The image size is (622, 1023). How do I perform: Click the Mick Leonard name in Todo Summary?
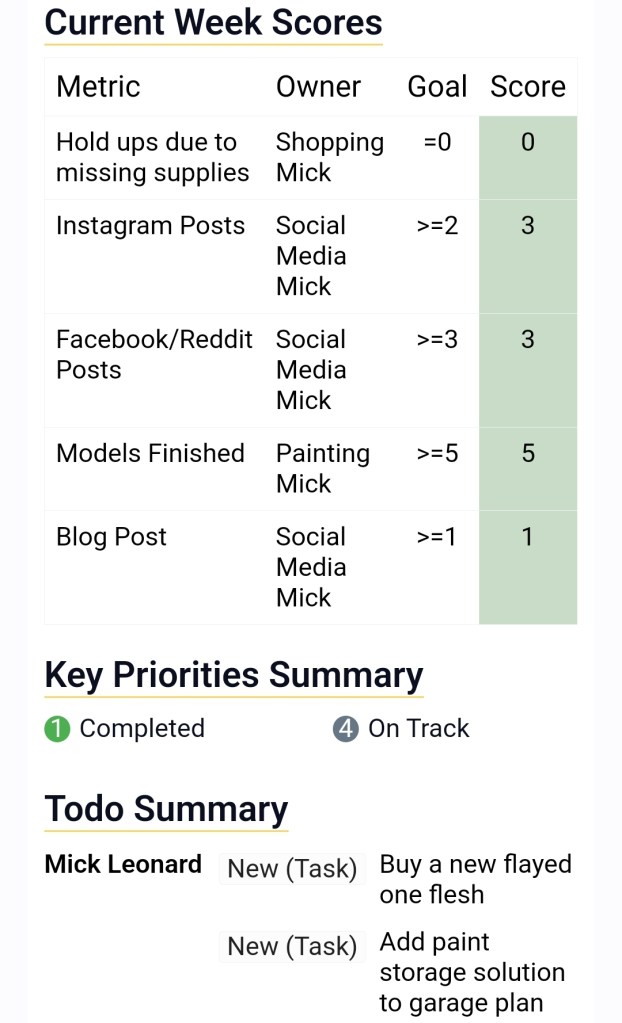[x=123, y=864]
